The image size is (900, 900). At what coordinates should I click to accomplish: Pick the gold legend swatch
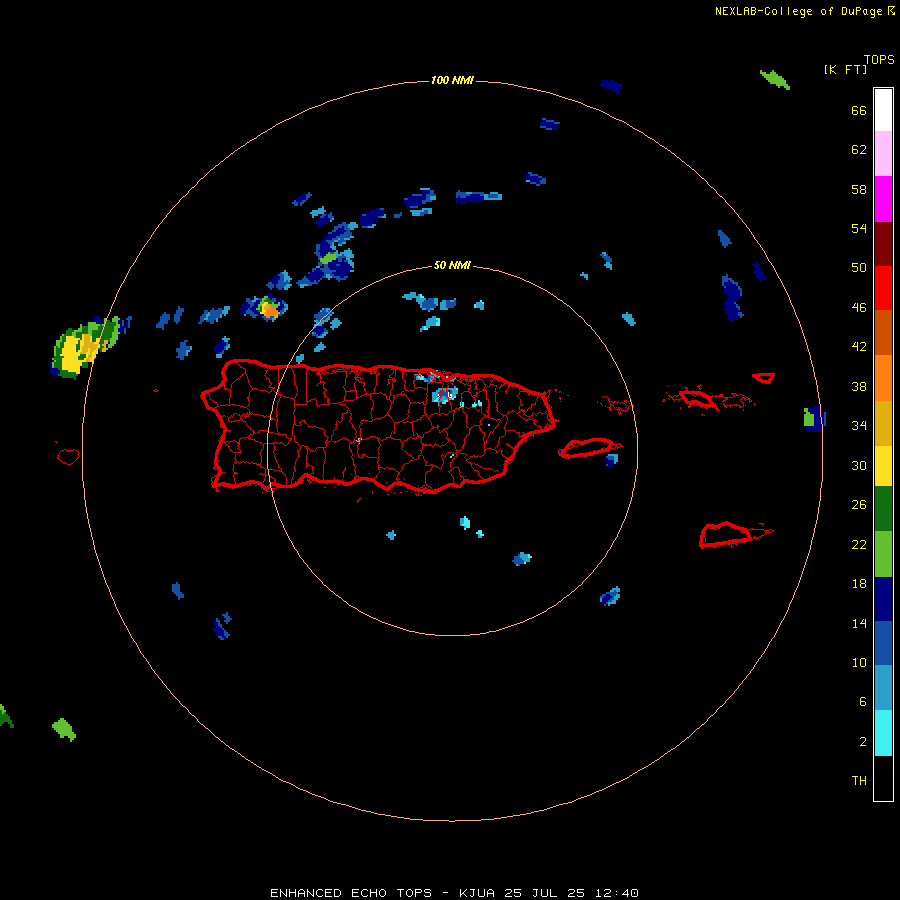pyautogui.click(x=883, y=424)
